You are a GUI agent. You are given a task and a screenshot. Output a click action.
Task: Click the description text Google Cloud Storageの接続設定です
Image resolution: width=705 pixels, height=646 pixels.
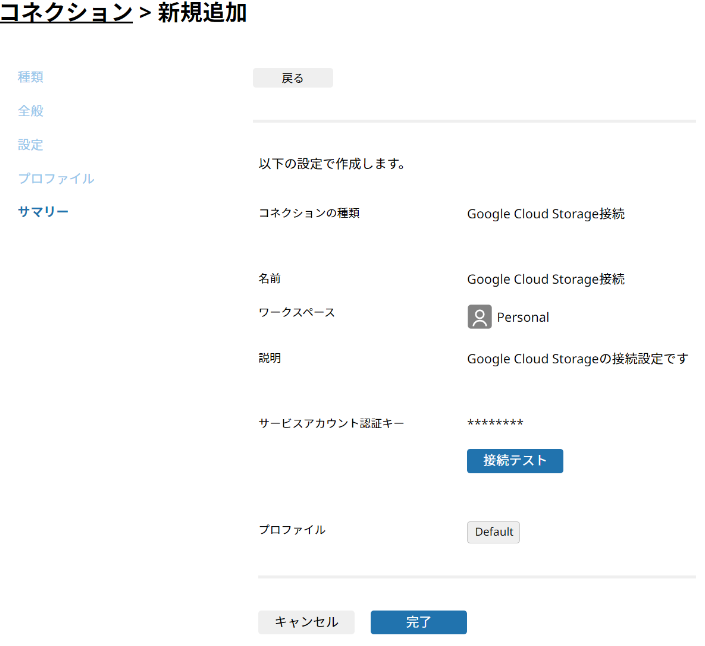coord(577,359)
